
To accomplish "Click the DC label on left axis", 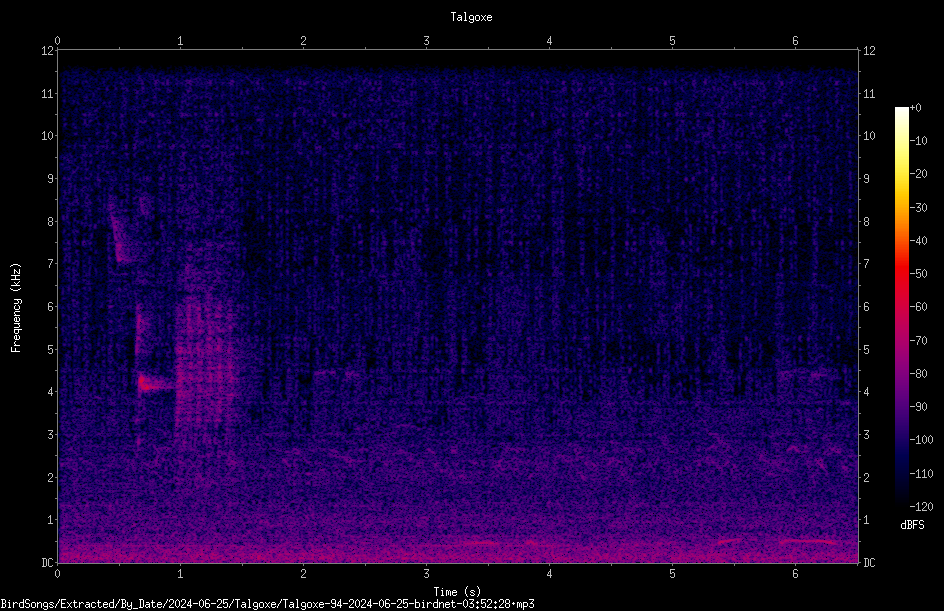I will point(48,563).
